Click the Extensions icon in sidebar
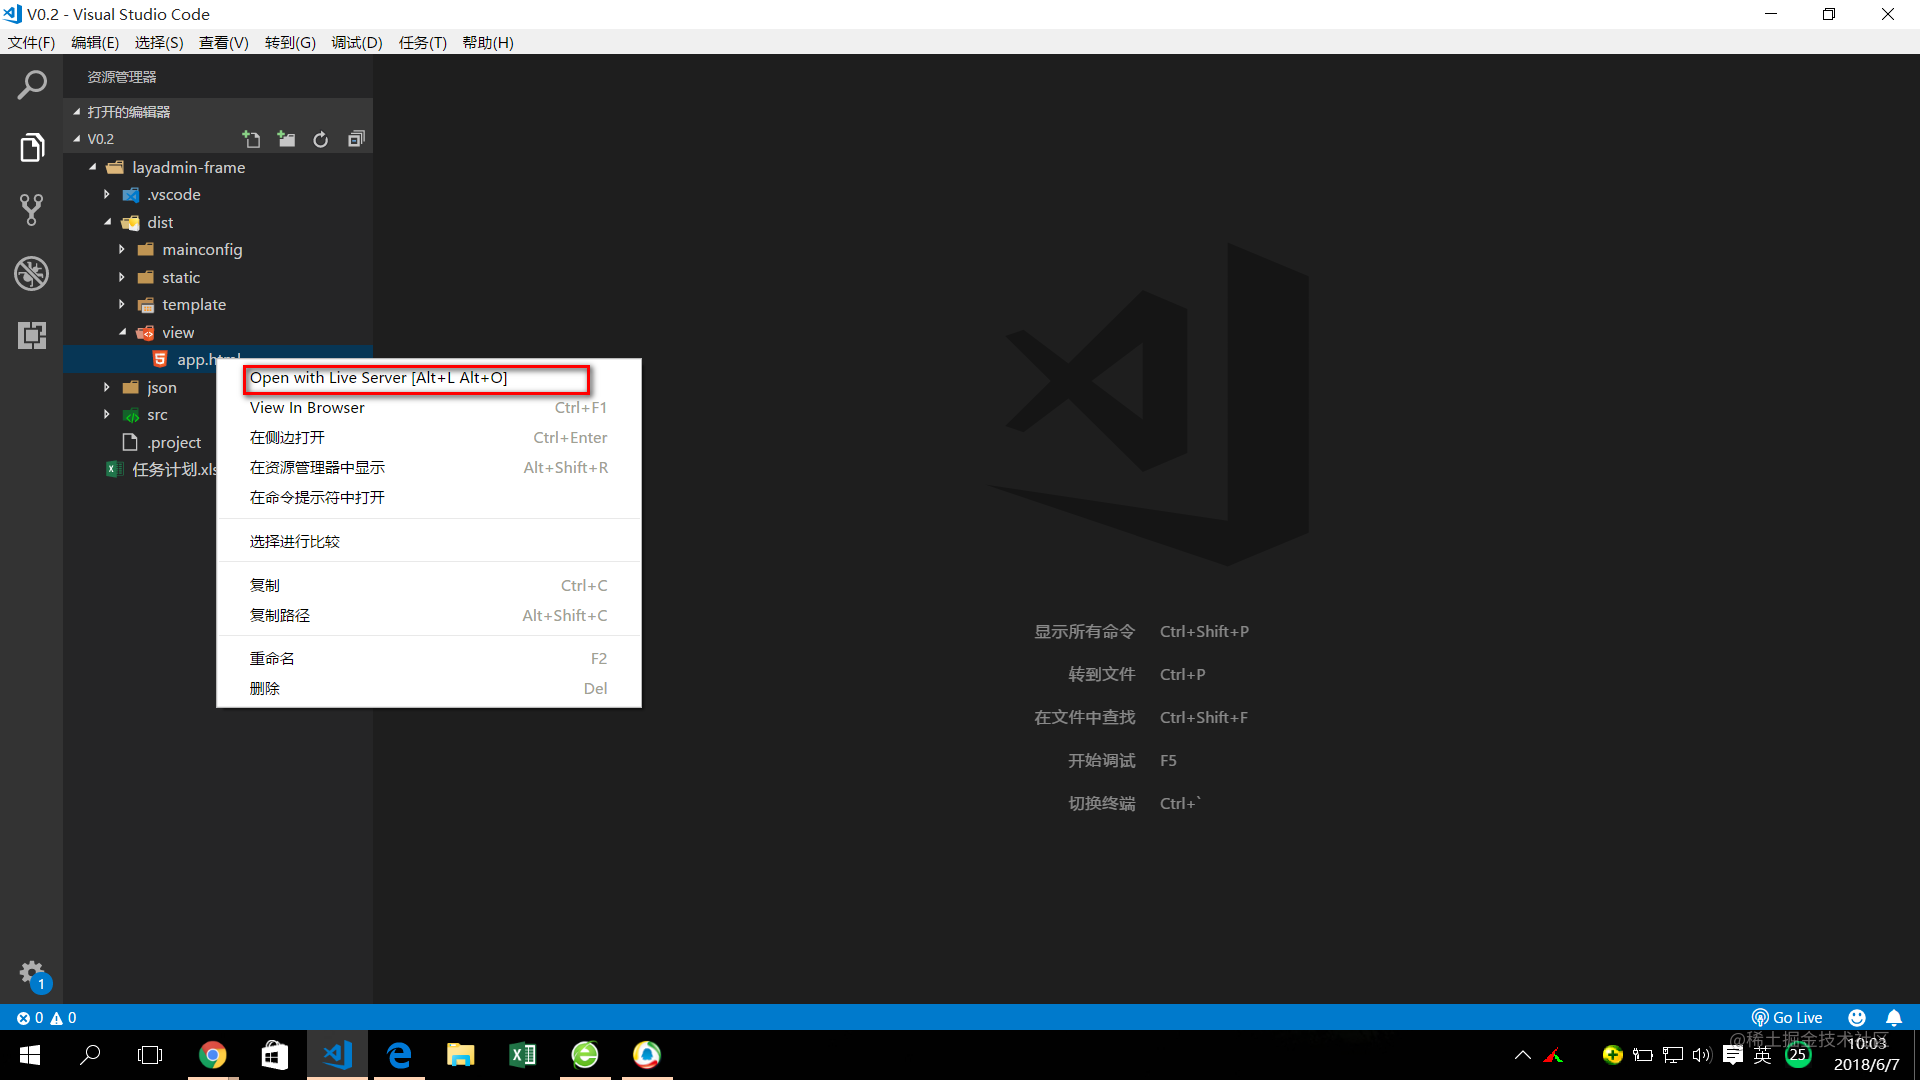Viewport: 1920px width, 1080px height. coord(32,335)
